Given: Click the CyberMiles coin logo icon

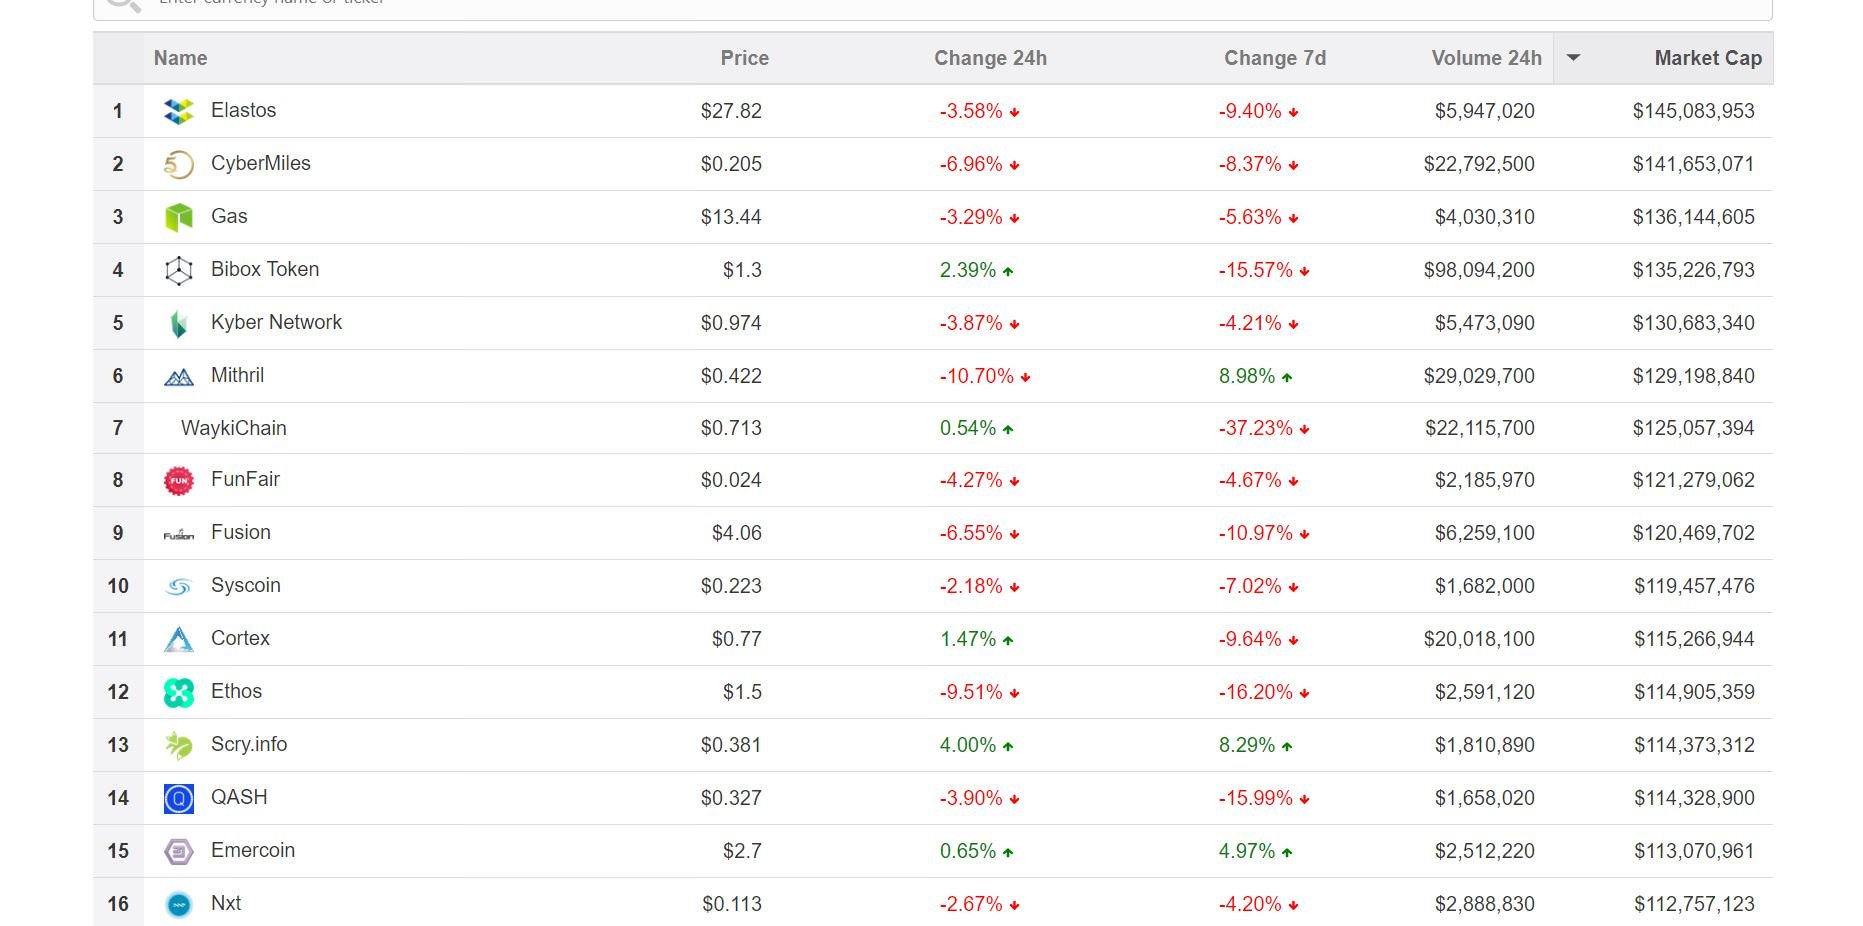Looking at the screenshot, I should click(178, 164).
